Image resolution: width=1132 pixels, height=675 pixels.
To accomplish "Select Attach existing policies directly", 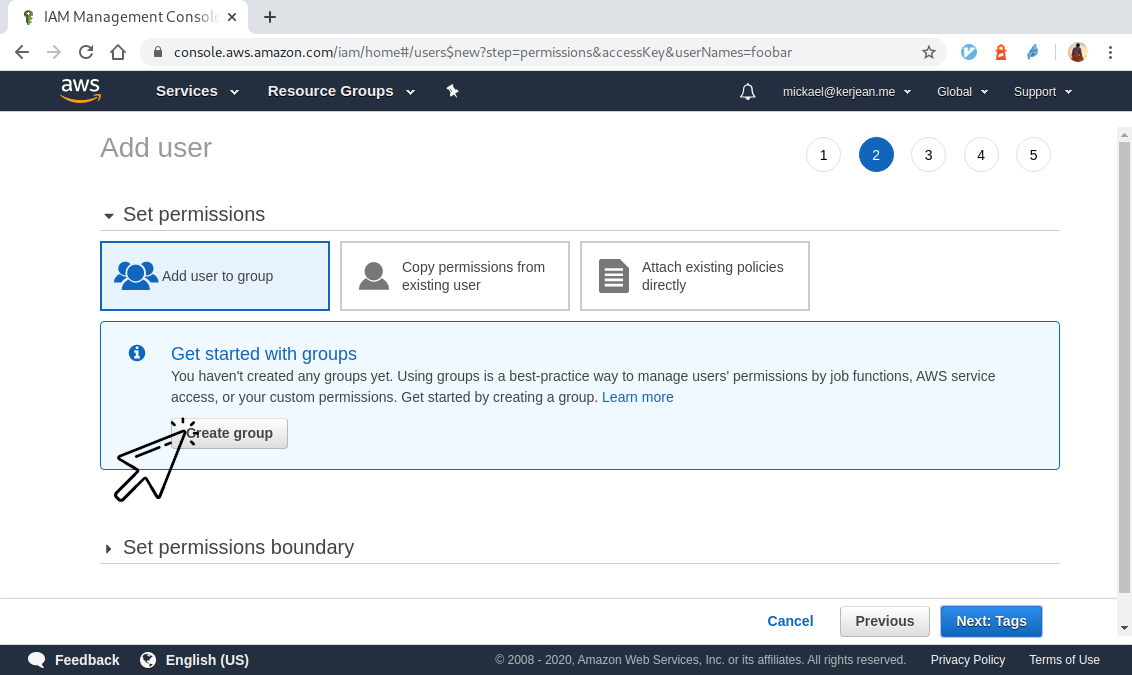I will point(695,276).
